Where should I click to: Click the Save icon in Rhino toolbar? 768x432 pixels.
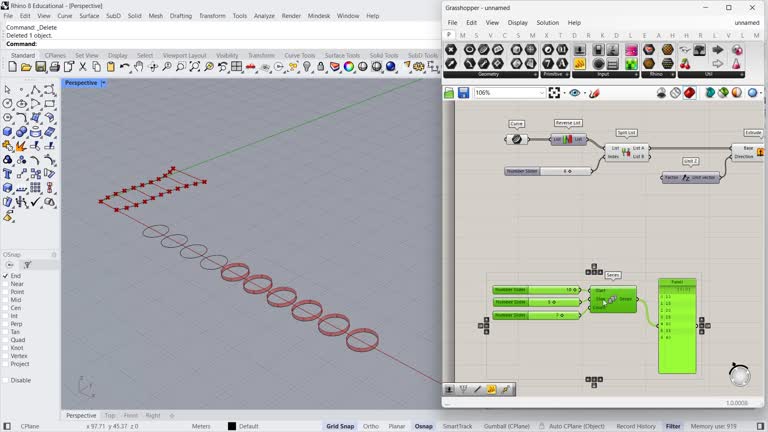[40, 67]
